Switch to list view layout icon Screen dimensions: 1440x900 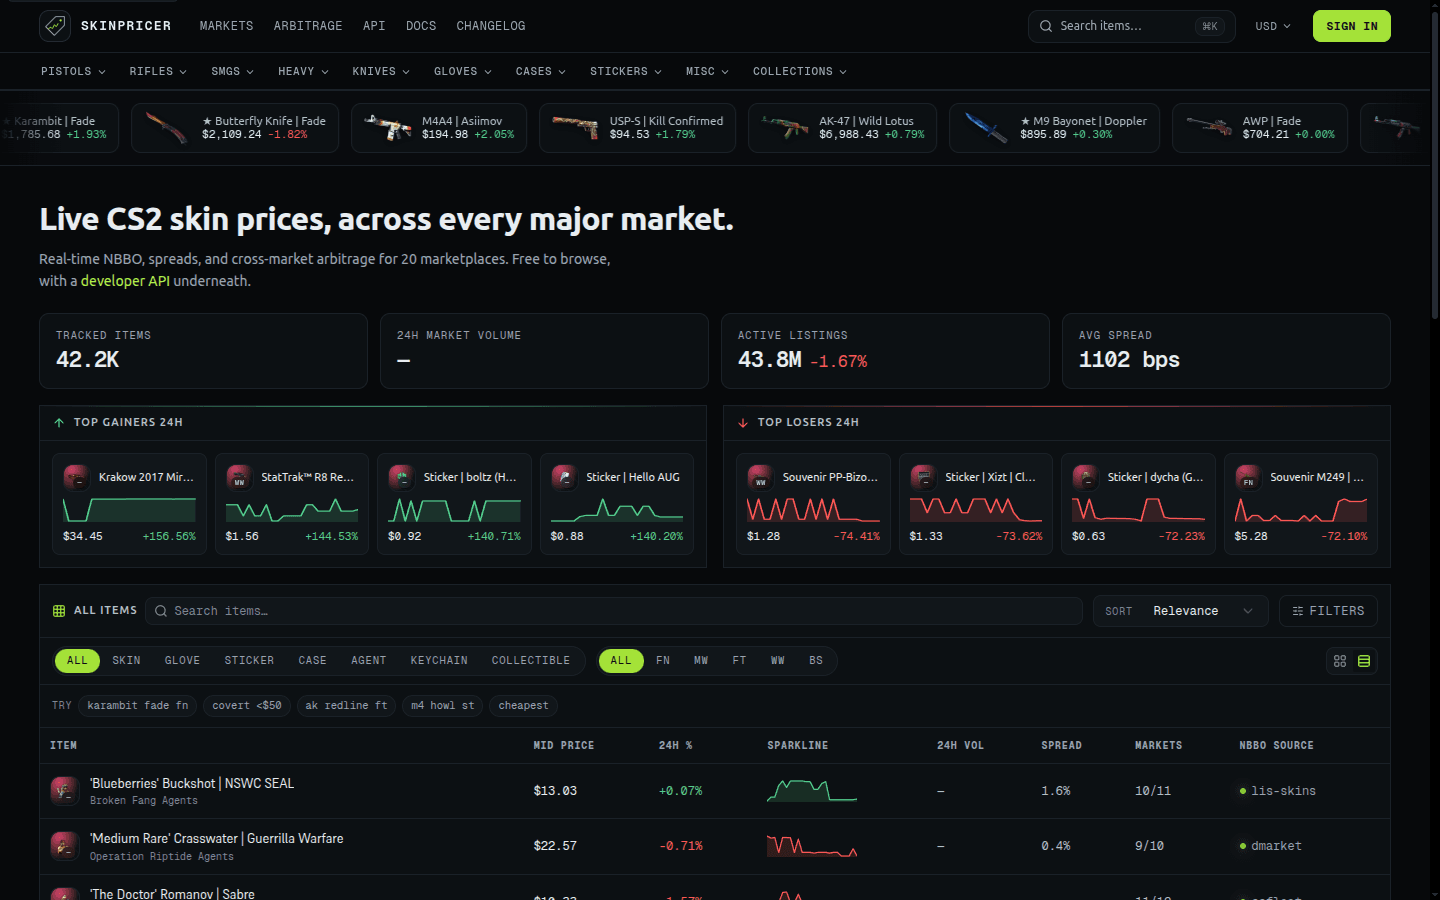click(x=1364, y=661)
